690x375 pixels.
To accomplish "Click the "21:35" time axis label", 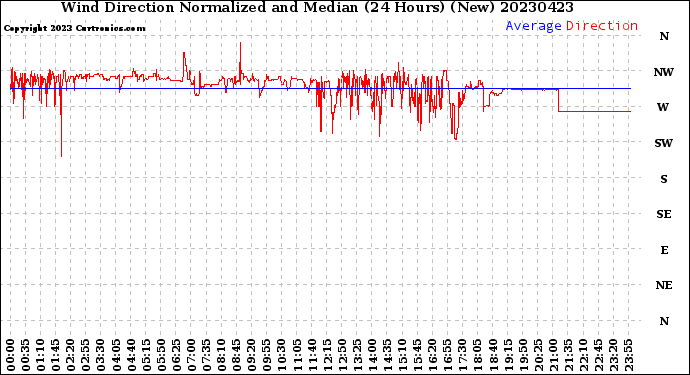I will [568, 355].
